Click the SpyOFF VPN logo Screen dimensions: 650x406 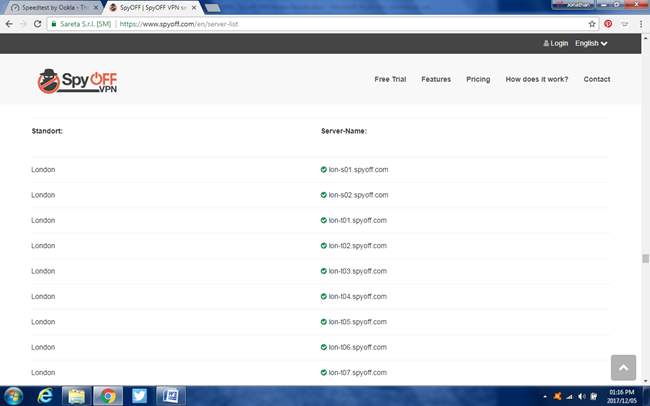click(x=78, y=81)
